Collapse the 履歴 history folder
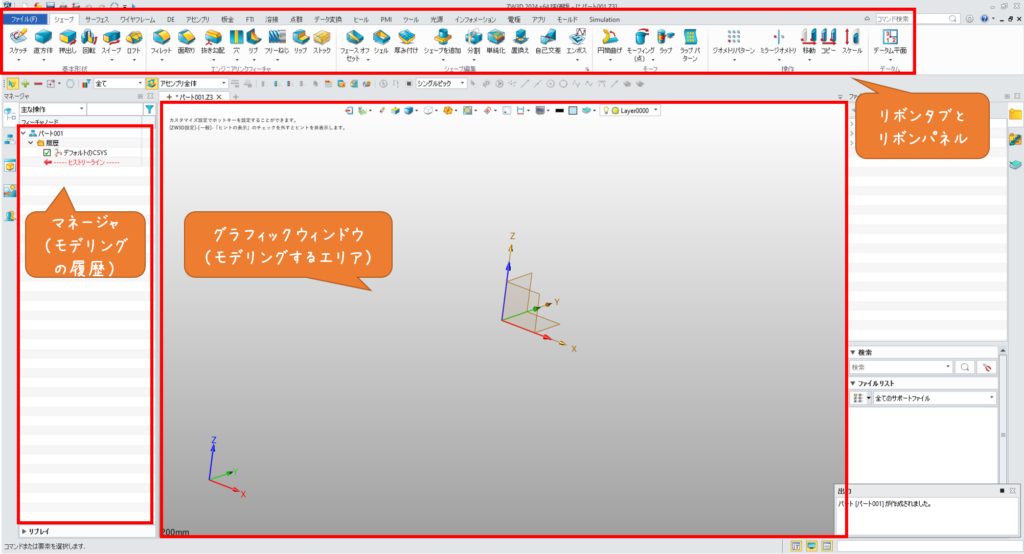Screen dimensions: 1024x554 coord(30,143)
